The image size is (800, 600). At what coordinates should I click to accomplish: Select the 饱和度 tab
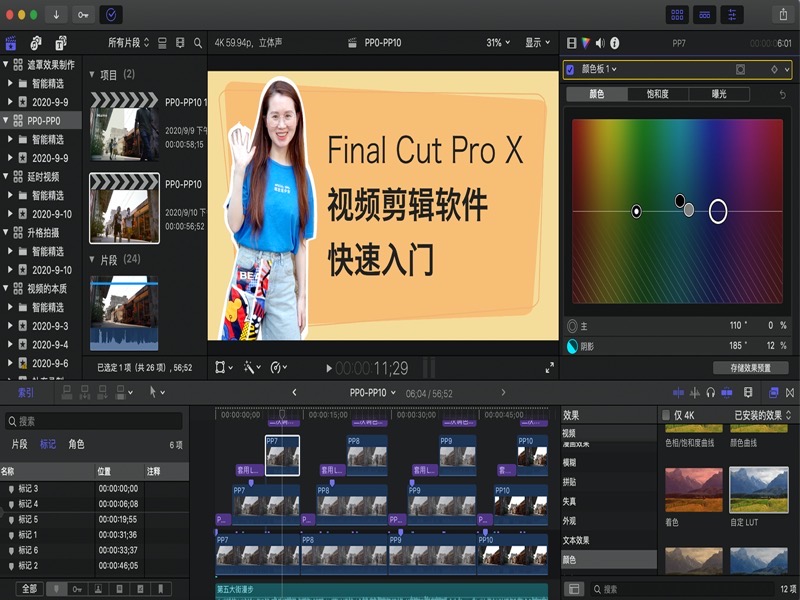(x=658, y=94)
